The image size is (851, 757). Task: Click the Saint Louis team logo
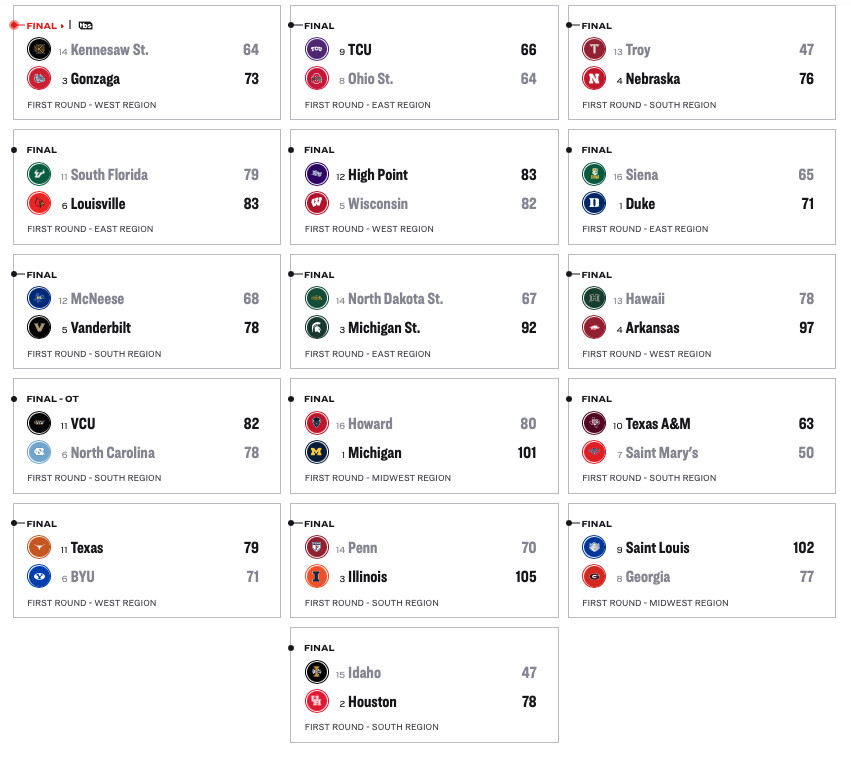594,548
